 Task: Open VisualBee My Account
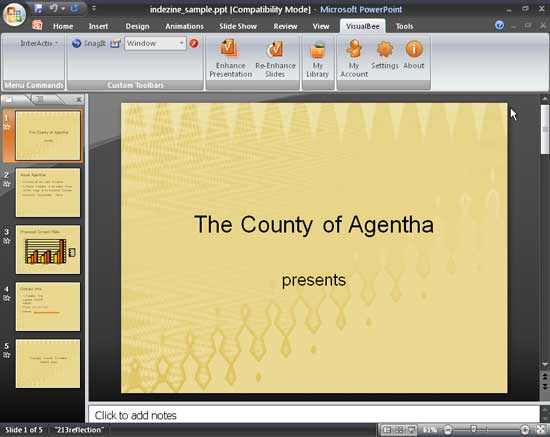pyautogui.click(x=354, y=58)
